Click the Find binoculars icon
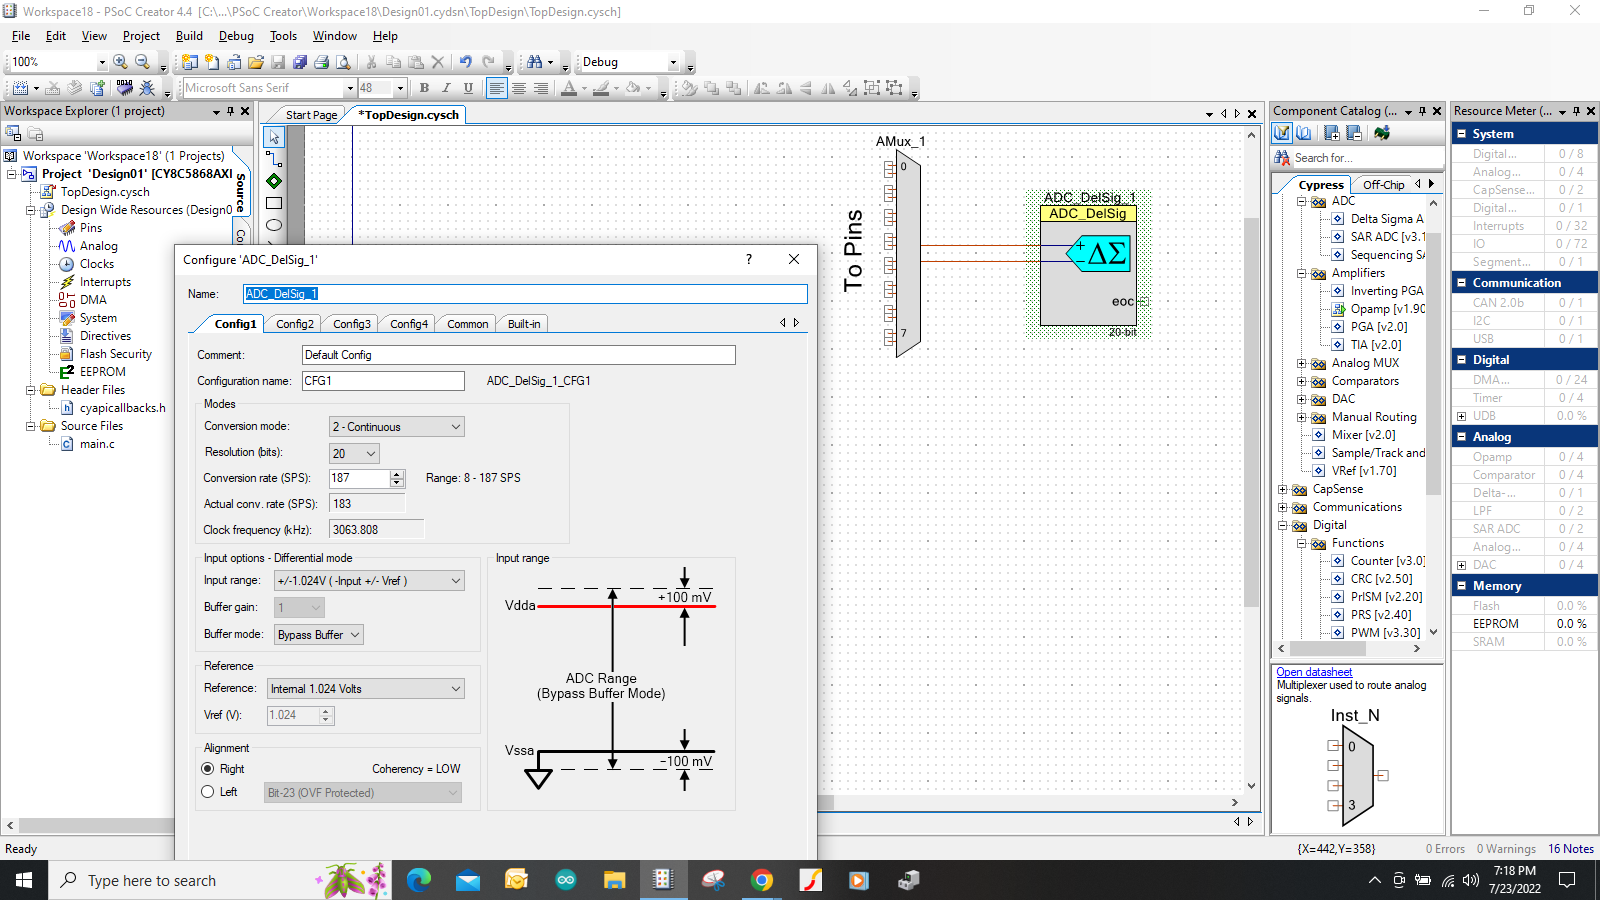 click(535, 62)
